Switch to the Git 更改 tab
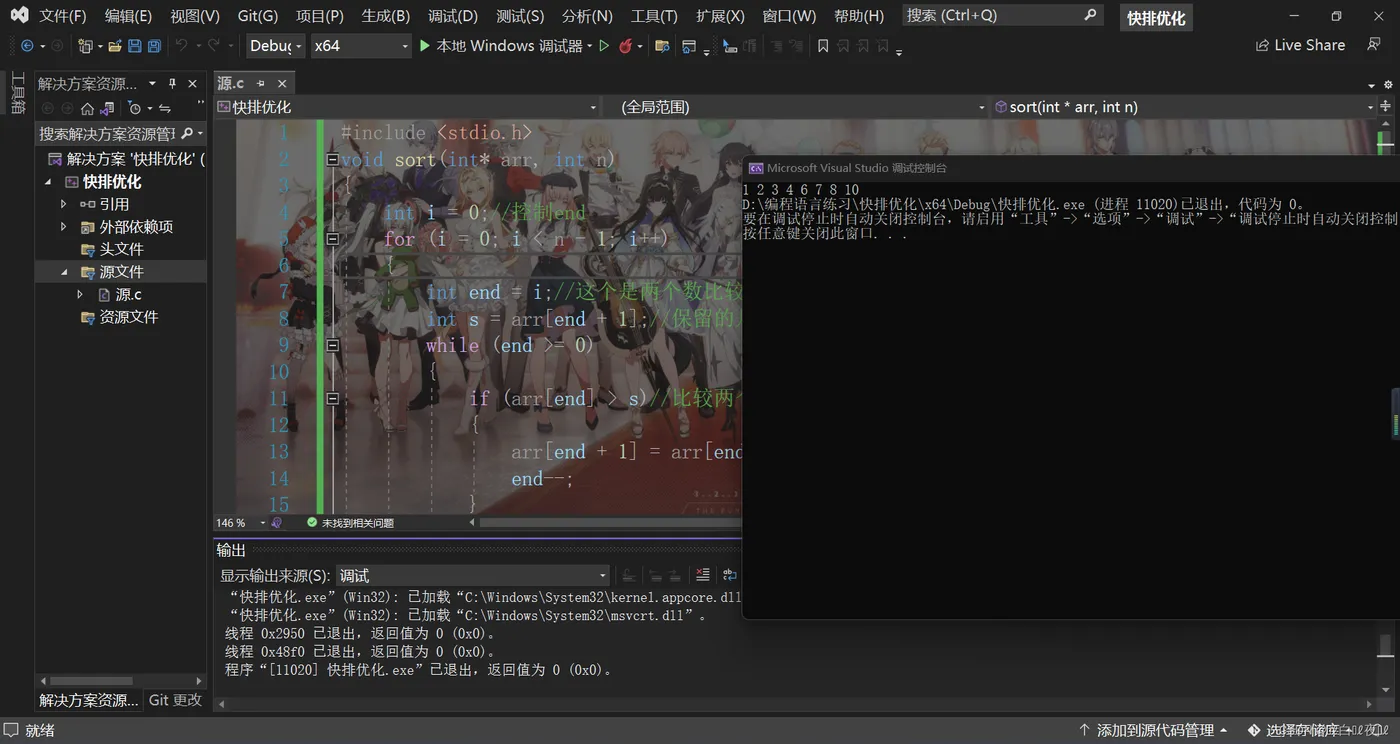 175,700
